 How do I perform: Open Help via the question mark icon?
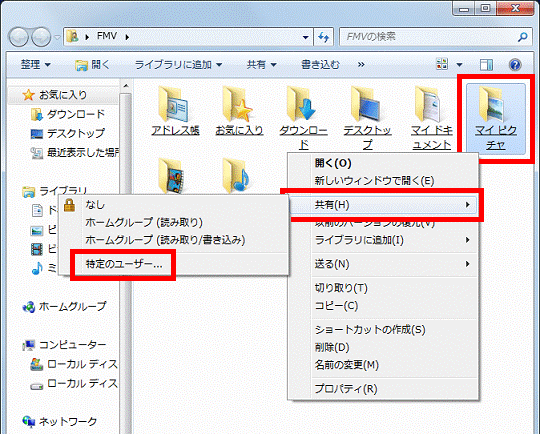point(515,65)
